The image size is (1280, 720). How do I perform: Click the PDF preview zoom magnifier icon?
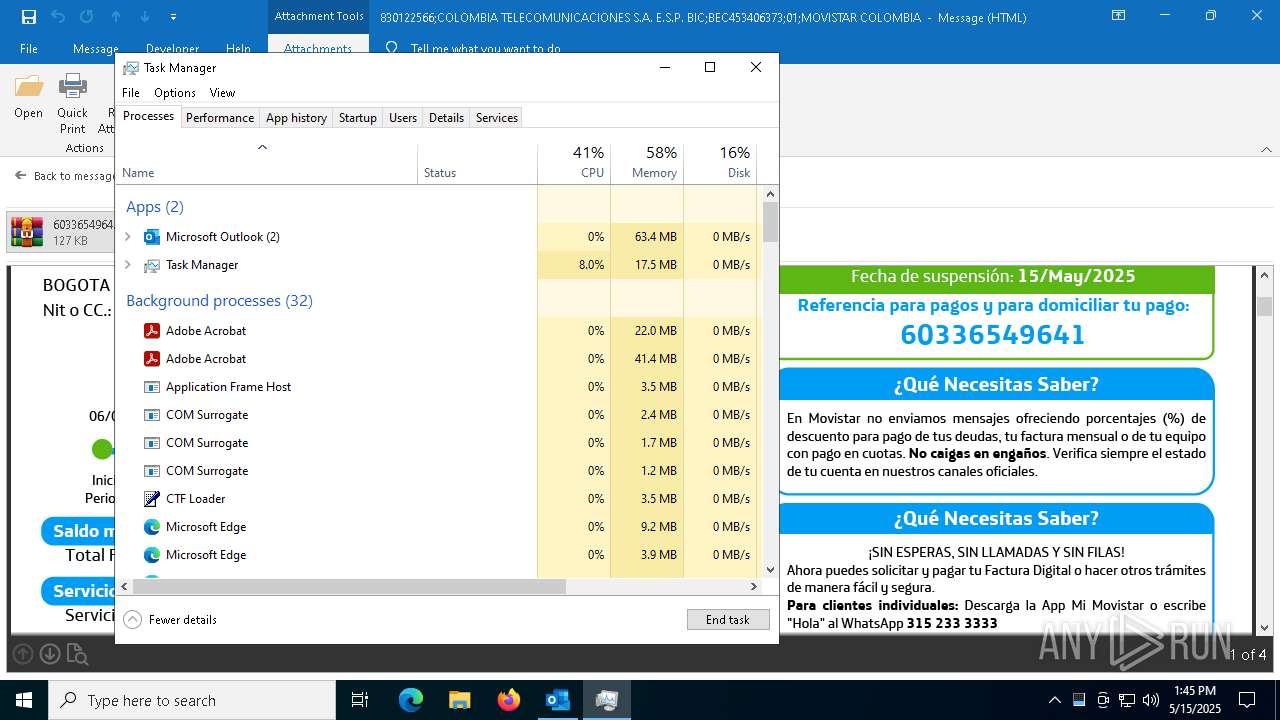77,655
